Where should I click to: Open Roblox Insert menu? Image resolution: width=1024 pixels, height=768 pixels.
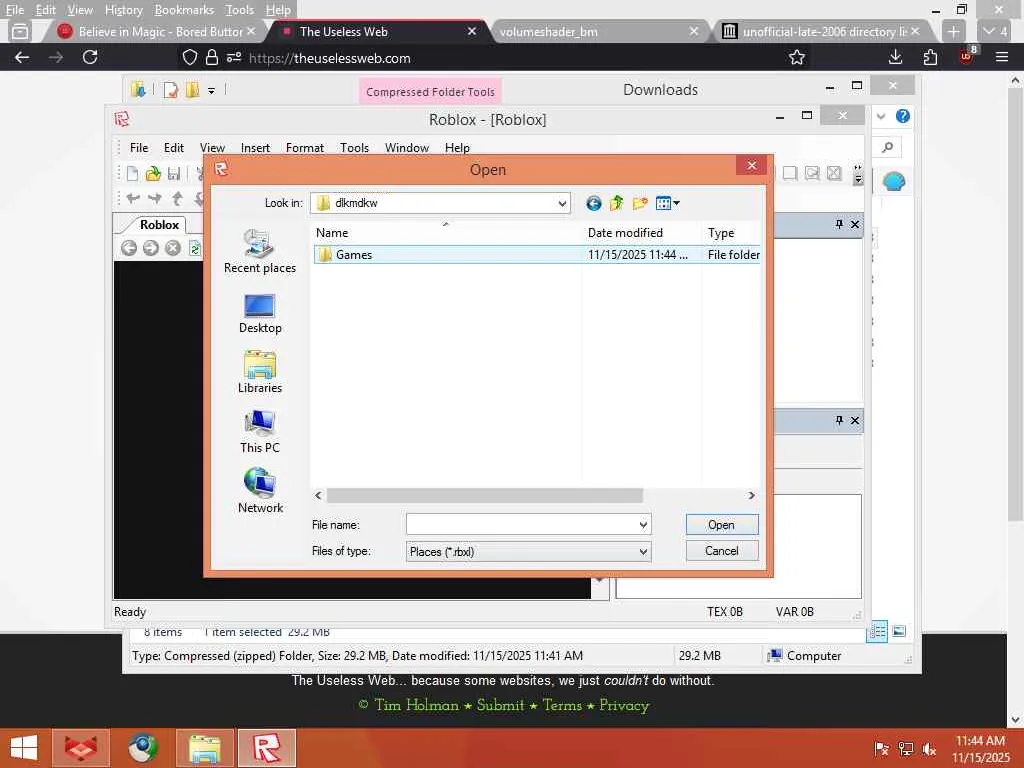[x=255, y=148]
